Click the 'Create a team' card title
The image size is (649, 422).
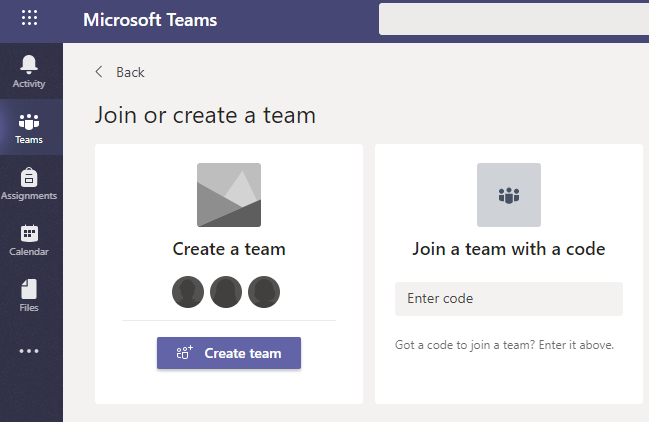tap(229, 249)
